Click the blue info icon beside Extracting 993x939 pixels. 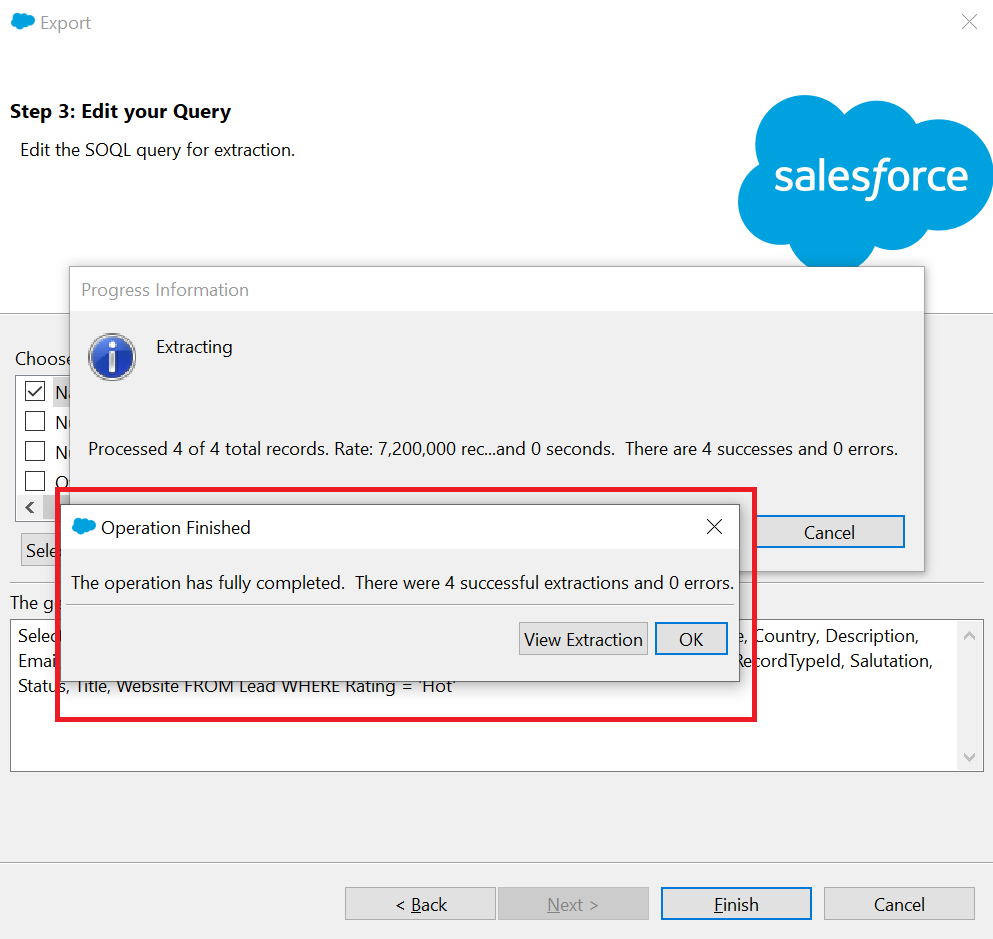pyautogui.click(x=112, y=356)
